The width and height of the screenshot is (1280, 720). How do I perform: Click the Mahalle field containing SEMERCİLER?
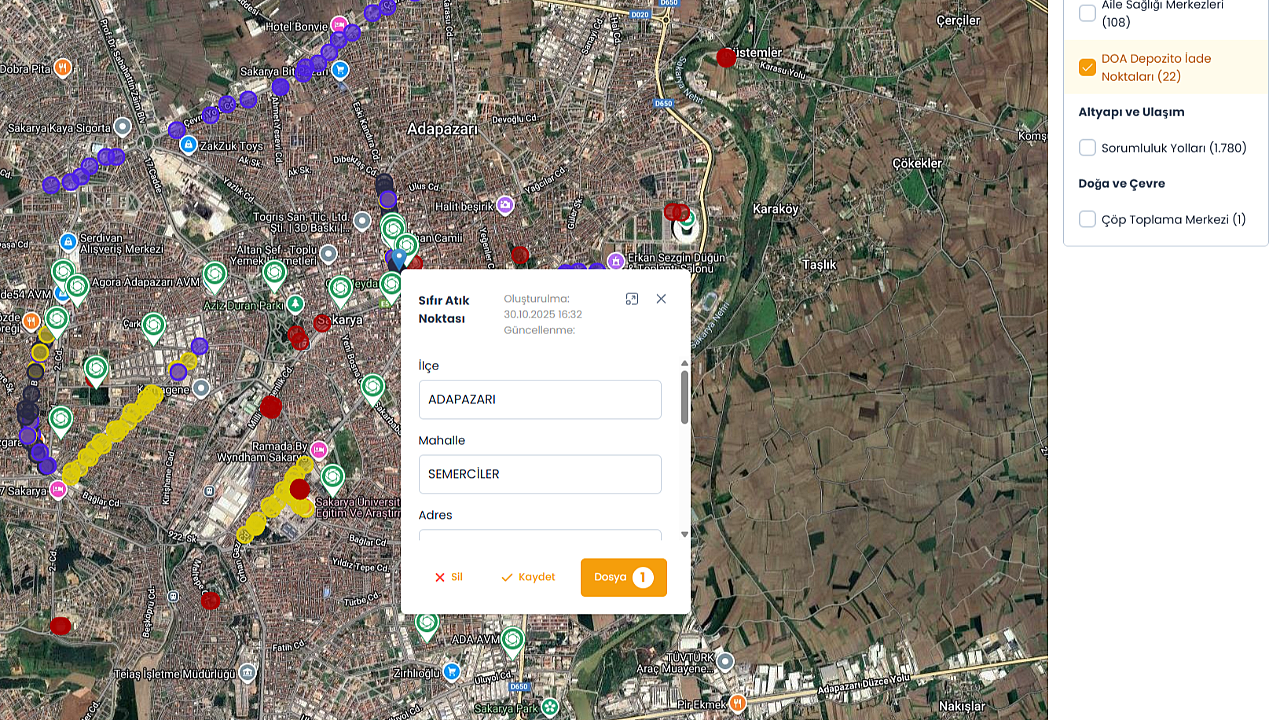[x=540, y=474]
